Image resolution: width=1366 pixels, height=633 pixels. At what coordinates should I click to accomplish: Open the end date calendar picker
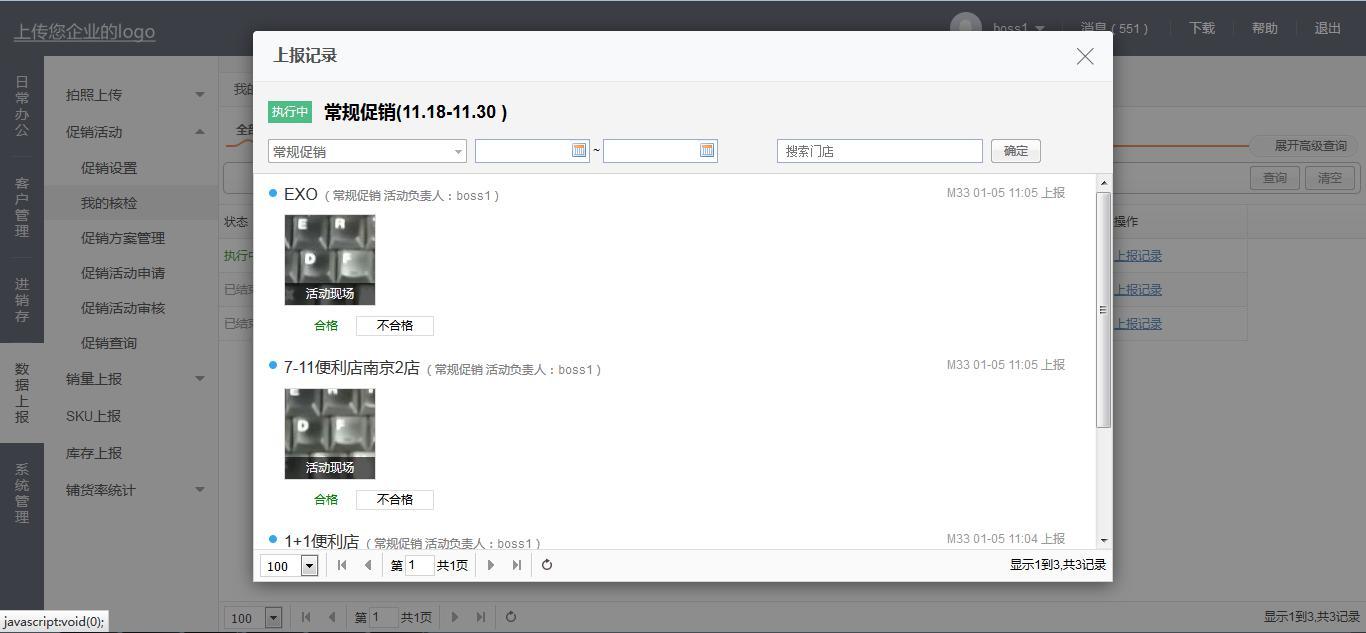[707, 151]
